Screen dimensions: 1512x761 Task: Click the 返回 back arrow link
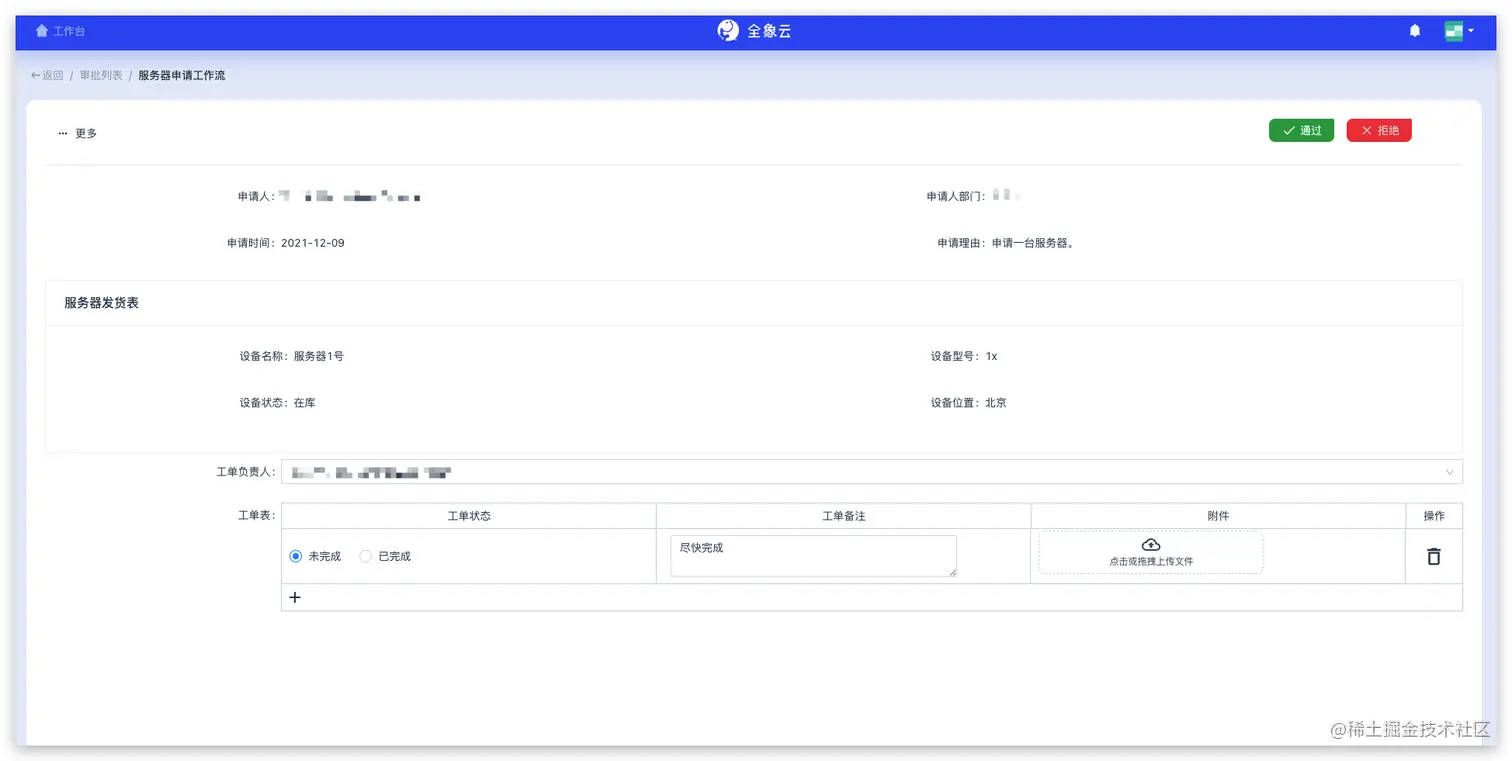[47, 75]
